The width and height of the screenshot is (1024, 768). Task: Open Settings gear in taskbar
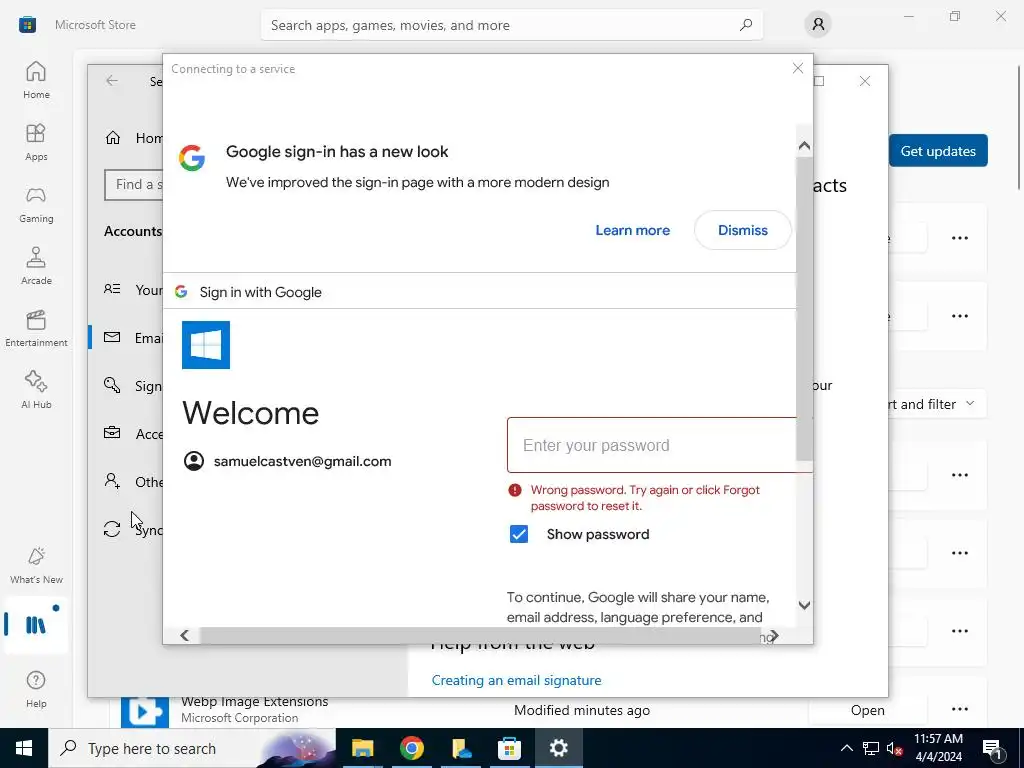(558, 748)
